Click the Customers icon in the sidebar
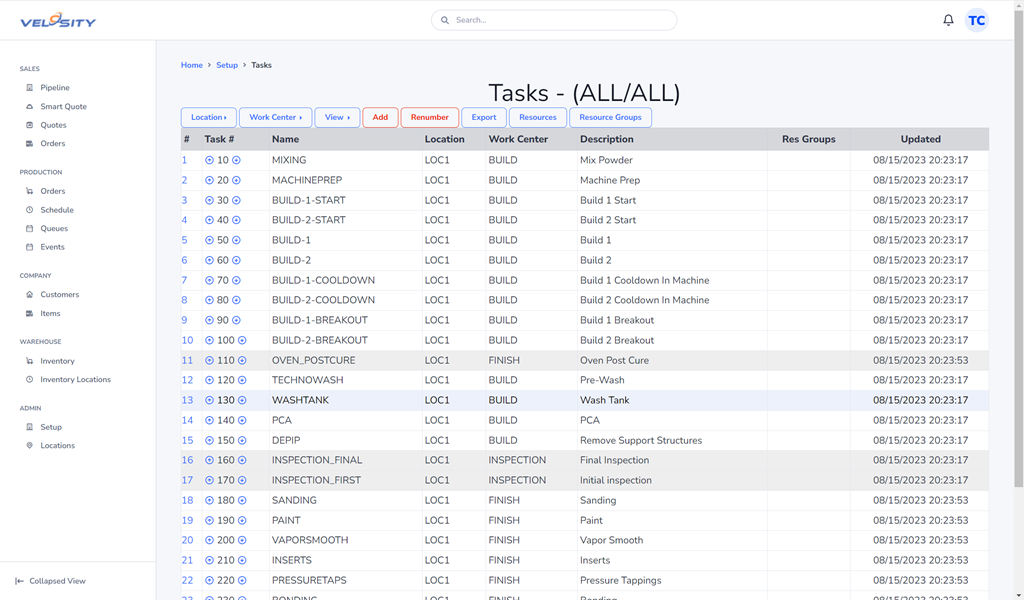The width and height of the screenshot is (1024, 600). 30,295
